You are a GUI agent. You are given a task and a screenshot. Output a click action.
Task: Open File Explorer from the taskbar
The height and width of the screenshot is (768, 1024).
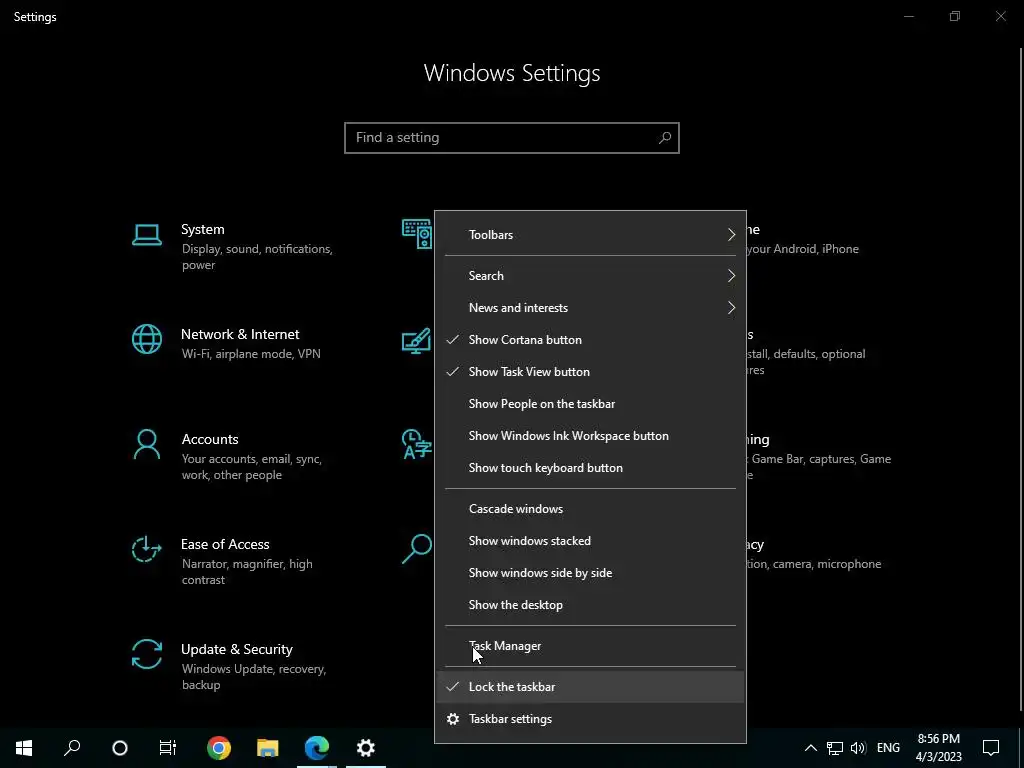(x=268, y=748)
